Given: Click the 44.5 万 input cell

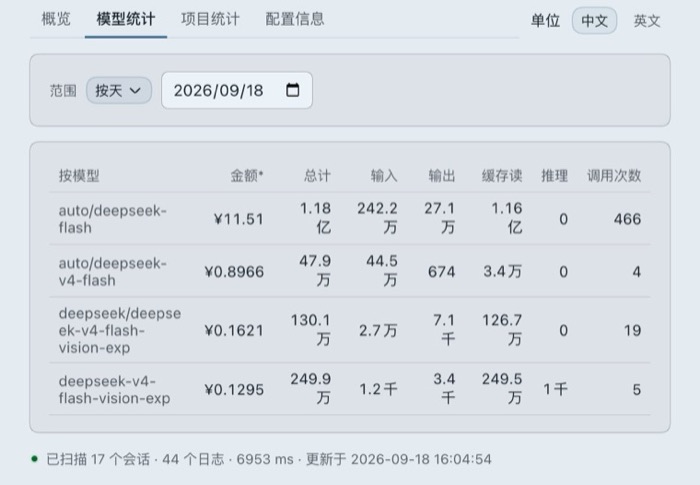Looking at the screenshot, I should pyautogui.click(x=382, y=271).
